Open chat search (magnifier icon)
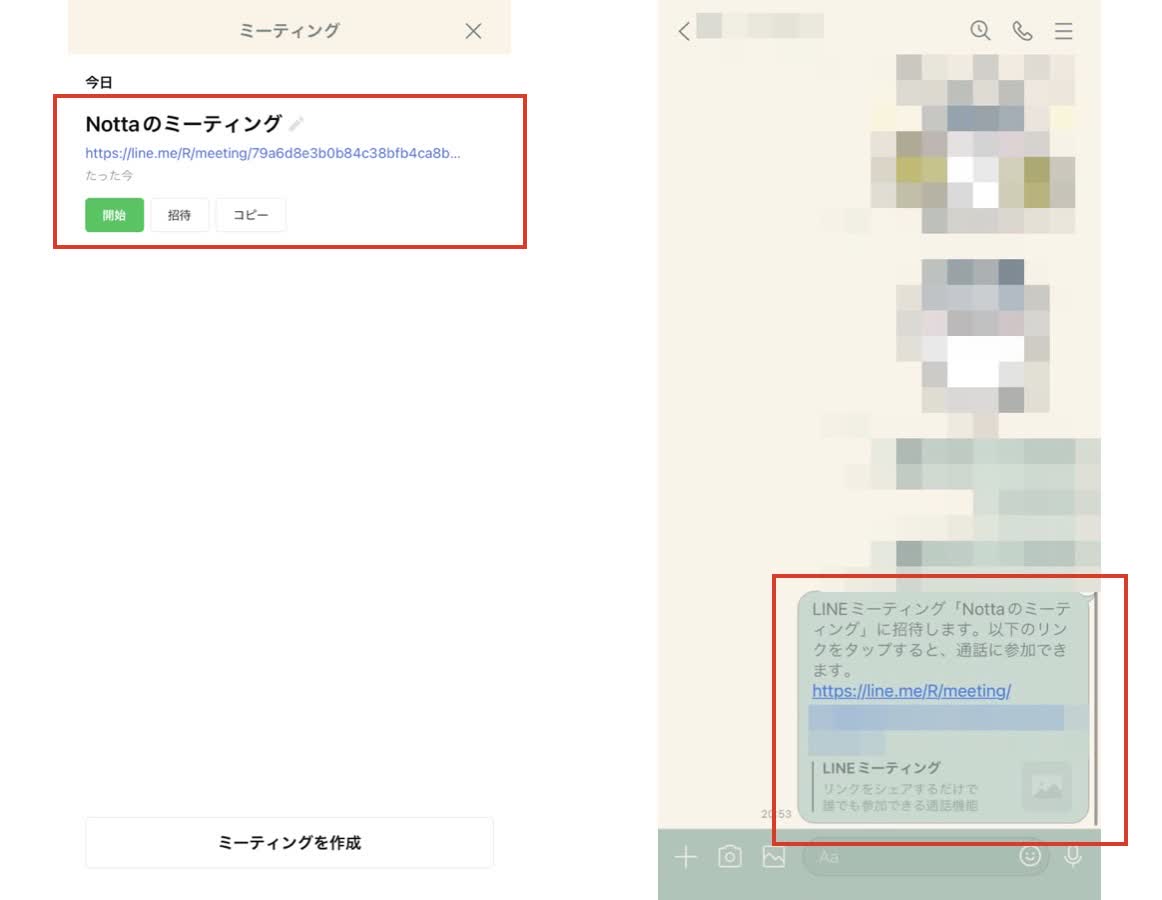 980,30
